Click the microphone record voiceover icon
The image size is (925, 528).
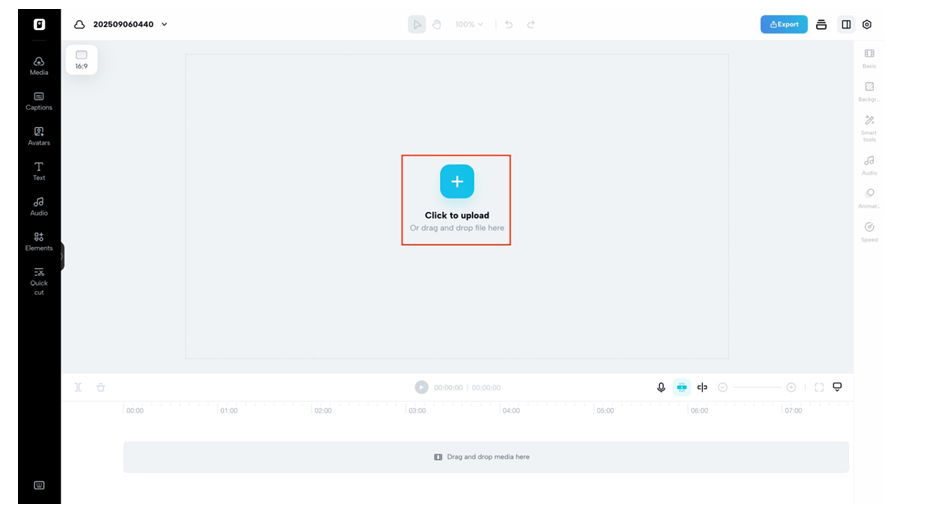click(x=661, y=387)
